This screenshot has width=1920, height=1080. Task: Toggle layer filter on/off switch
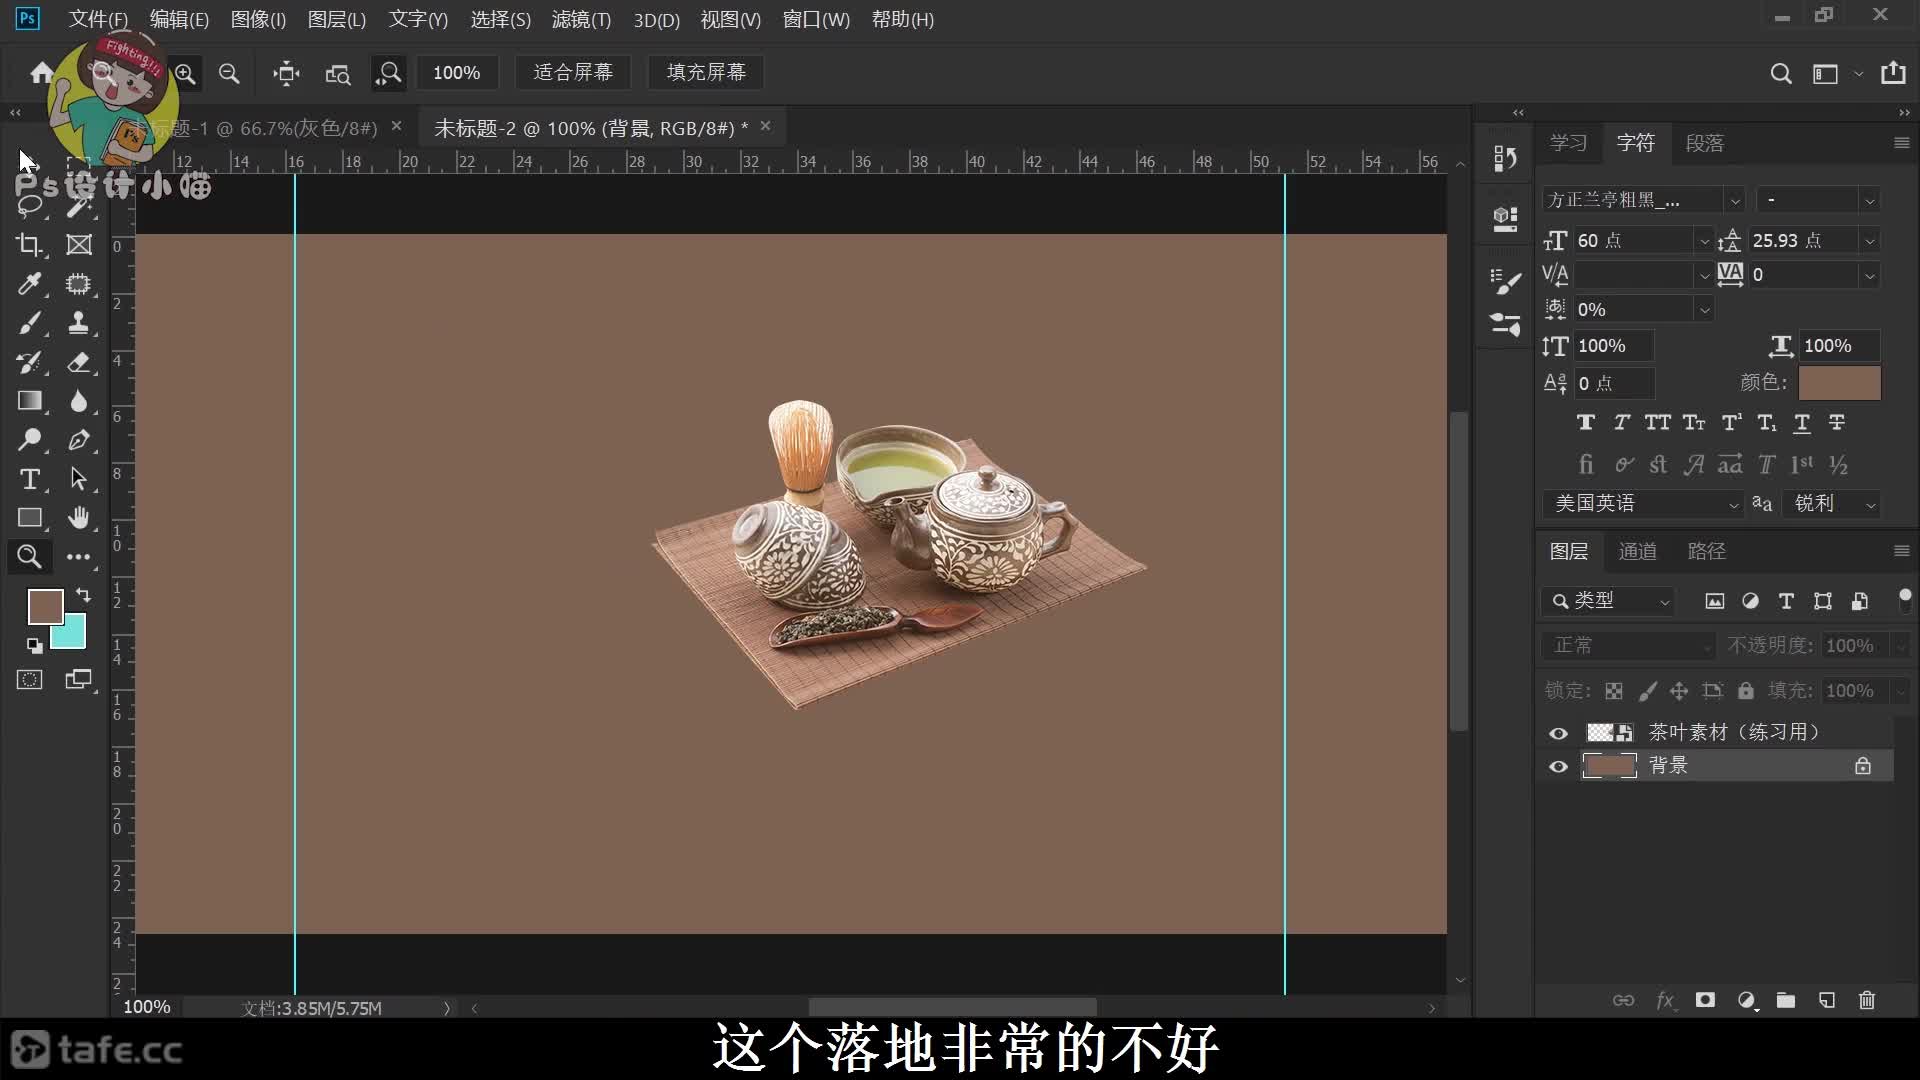click(x=1905, y=600)
